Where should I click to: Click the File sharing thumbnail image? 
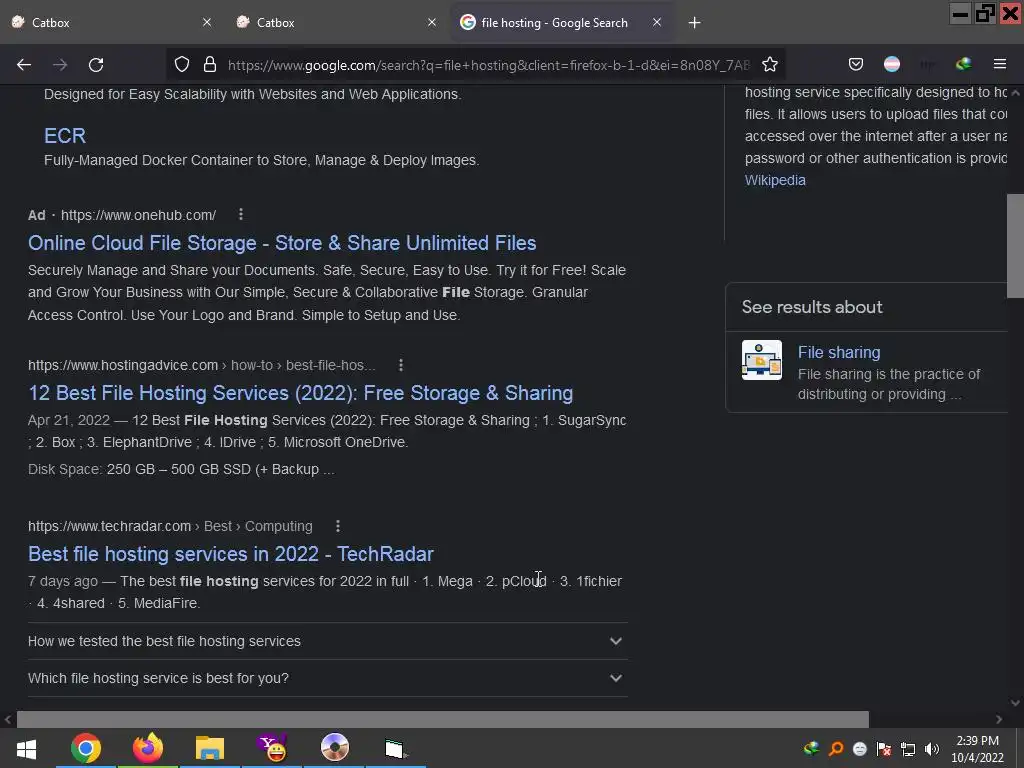click(761, 360)
